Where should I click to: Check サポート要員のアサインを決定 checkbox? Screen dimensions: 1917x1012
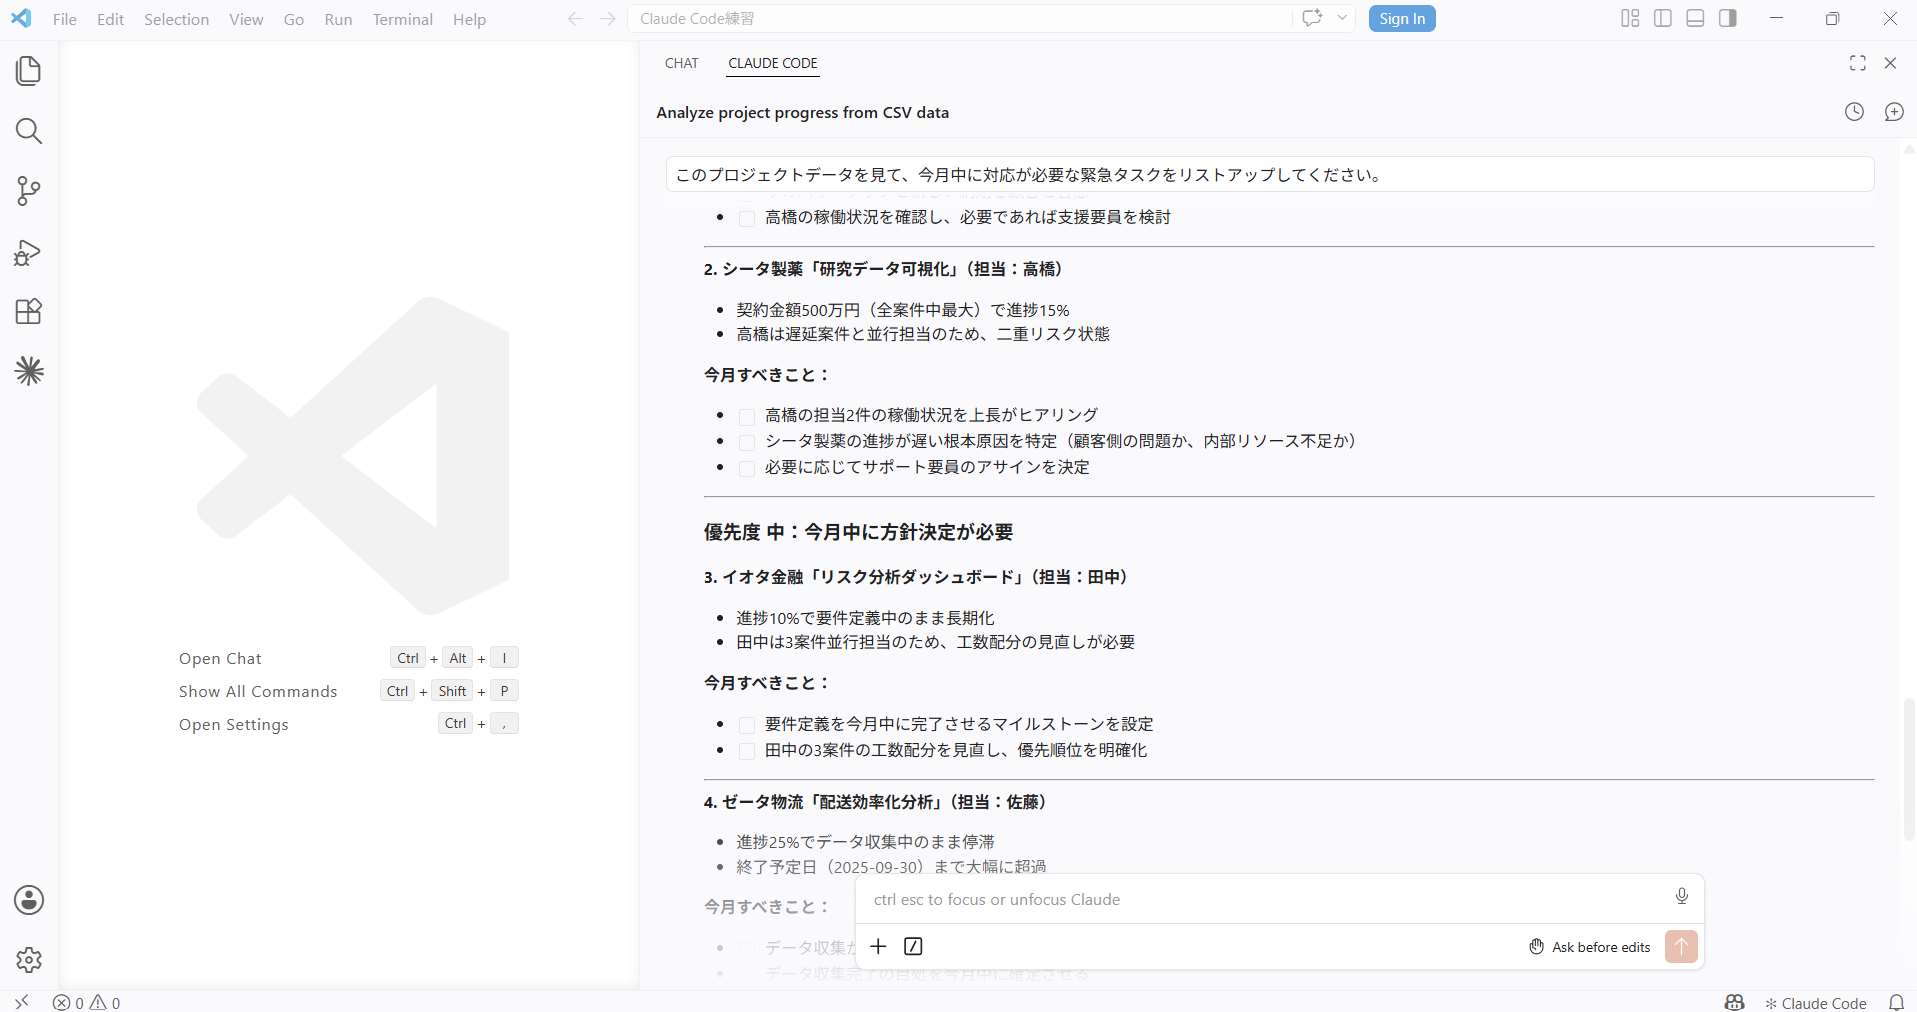[x=747, y=468]
